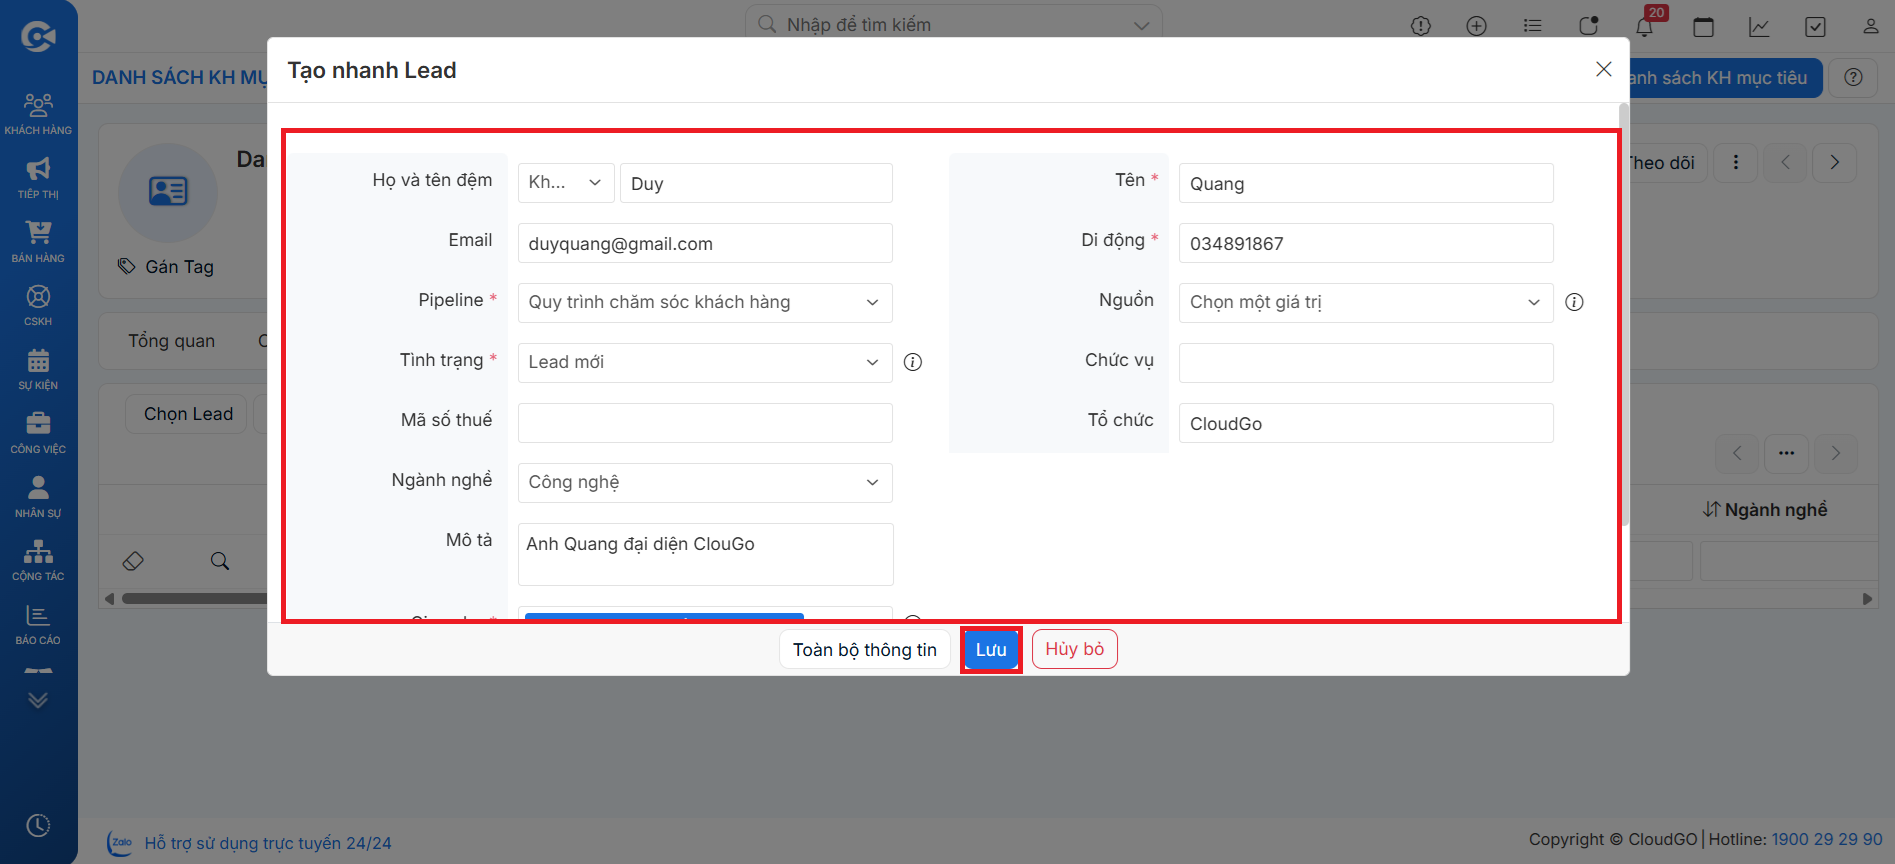Open the three-dot more options menu near Theo dõi

pyautogui.click(x=1736, y=162)
